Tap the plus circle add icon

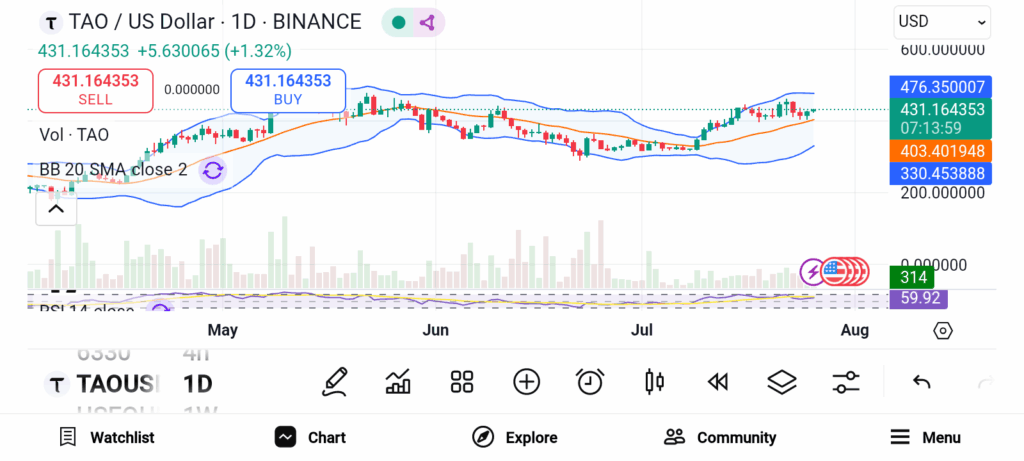coord(526,382)
